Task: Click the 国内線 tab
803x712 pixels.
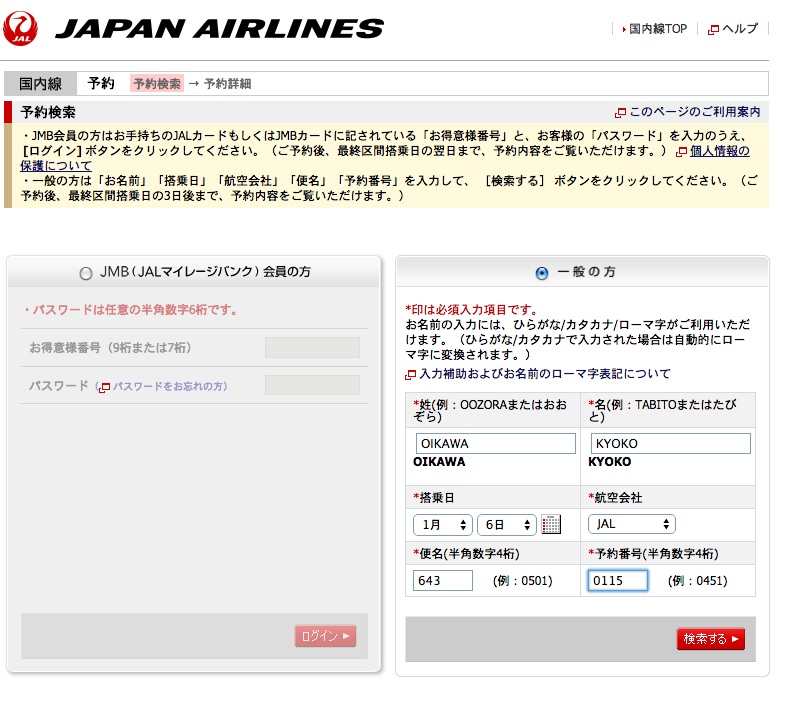Action: (x=40, y=83)
